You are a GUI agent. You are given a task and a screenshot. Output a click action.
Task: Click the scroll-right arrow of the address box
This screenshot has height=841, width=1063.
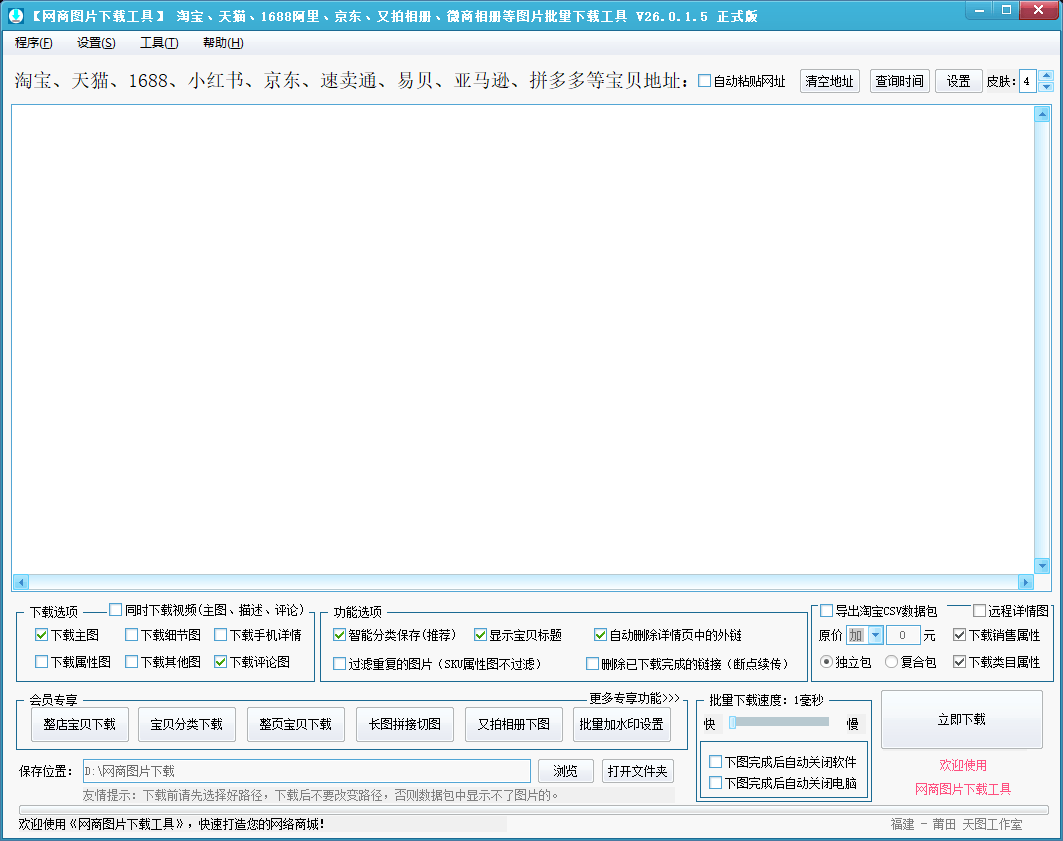pyautogui.click(x=1025, y=582)
